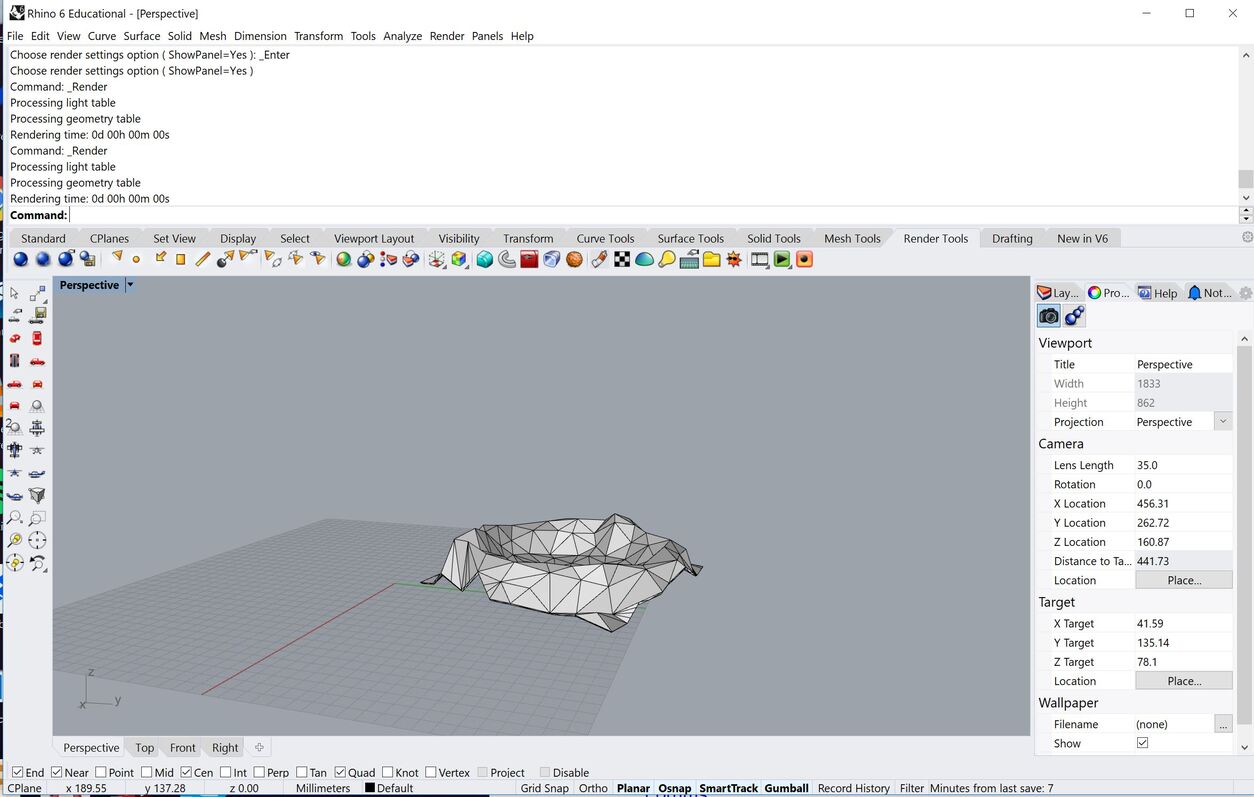Switch to the Mesh Tools toolbar tab
The image size is (1254, 797).
pos(852,238)
